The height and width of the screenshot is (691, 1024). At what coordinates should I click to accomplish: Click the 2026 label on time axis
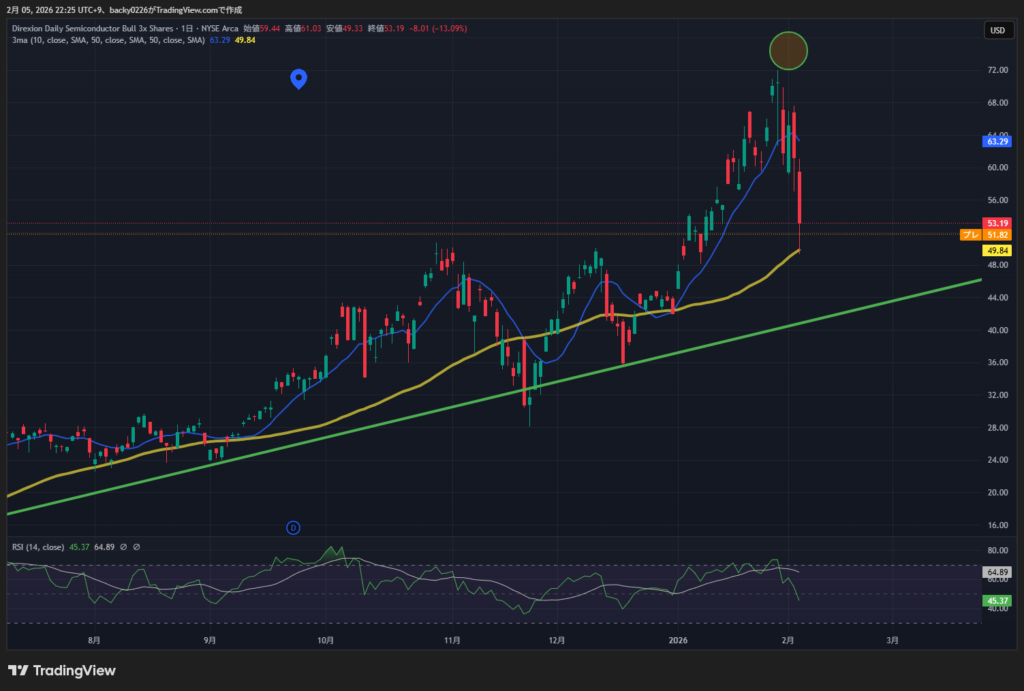(x=679, y=639)
